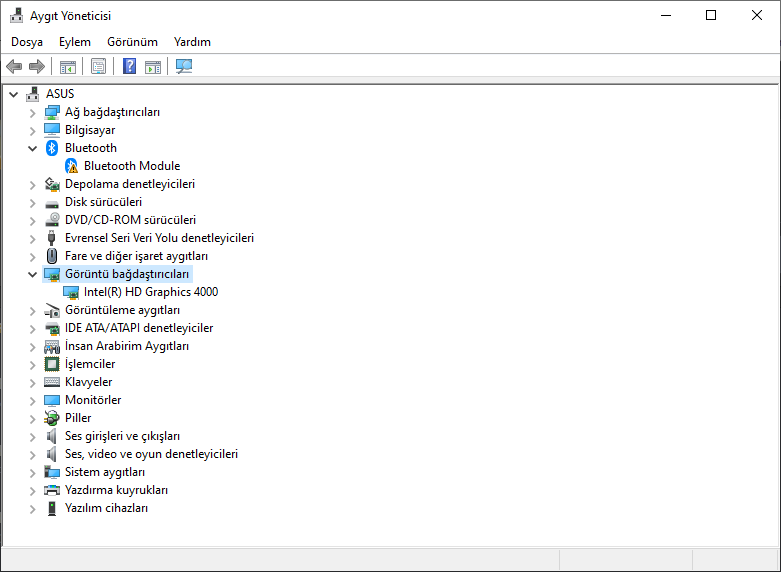781x572 pixels.
Task: Click the Yazılım cihazları icon
Action: click(52, 508)
